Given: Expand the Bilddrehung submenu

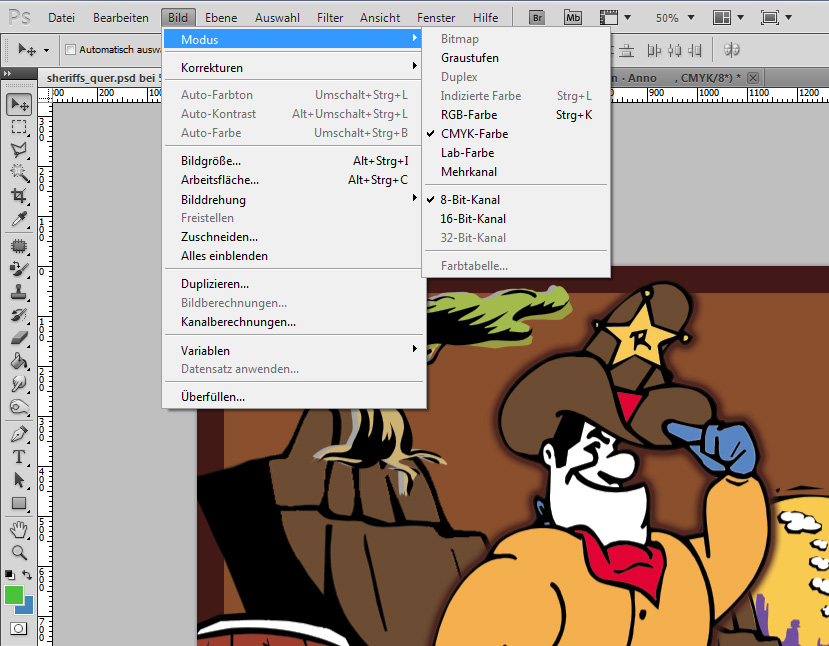Looking at the screenshot, I should (292, 199).
